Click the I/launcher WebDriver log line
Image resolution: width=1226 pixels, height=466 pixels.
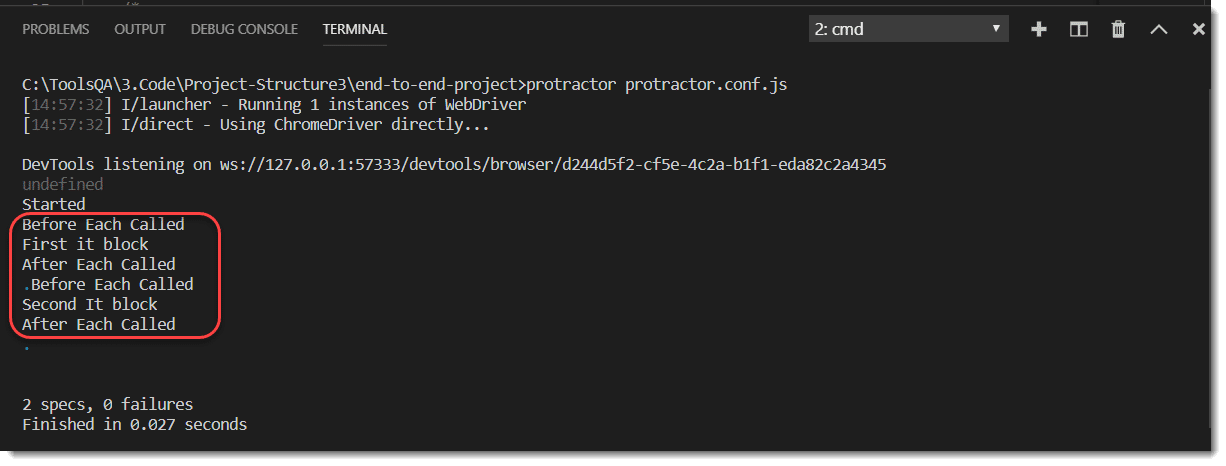pyautogui.click(x=274, y=104)
